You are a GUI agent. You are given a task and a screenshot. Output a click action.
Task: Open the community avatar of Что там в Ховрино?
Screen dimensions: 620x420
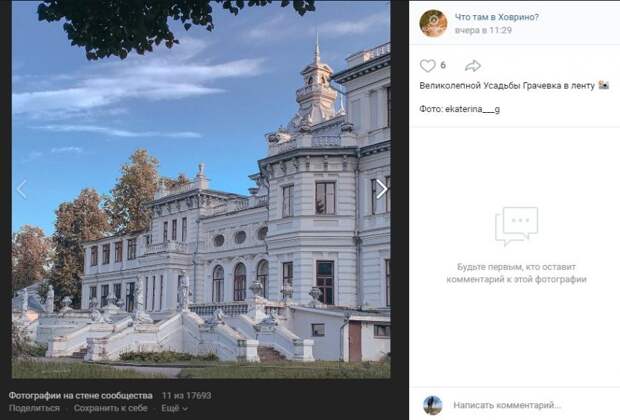(x=433, y=23)
